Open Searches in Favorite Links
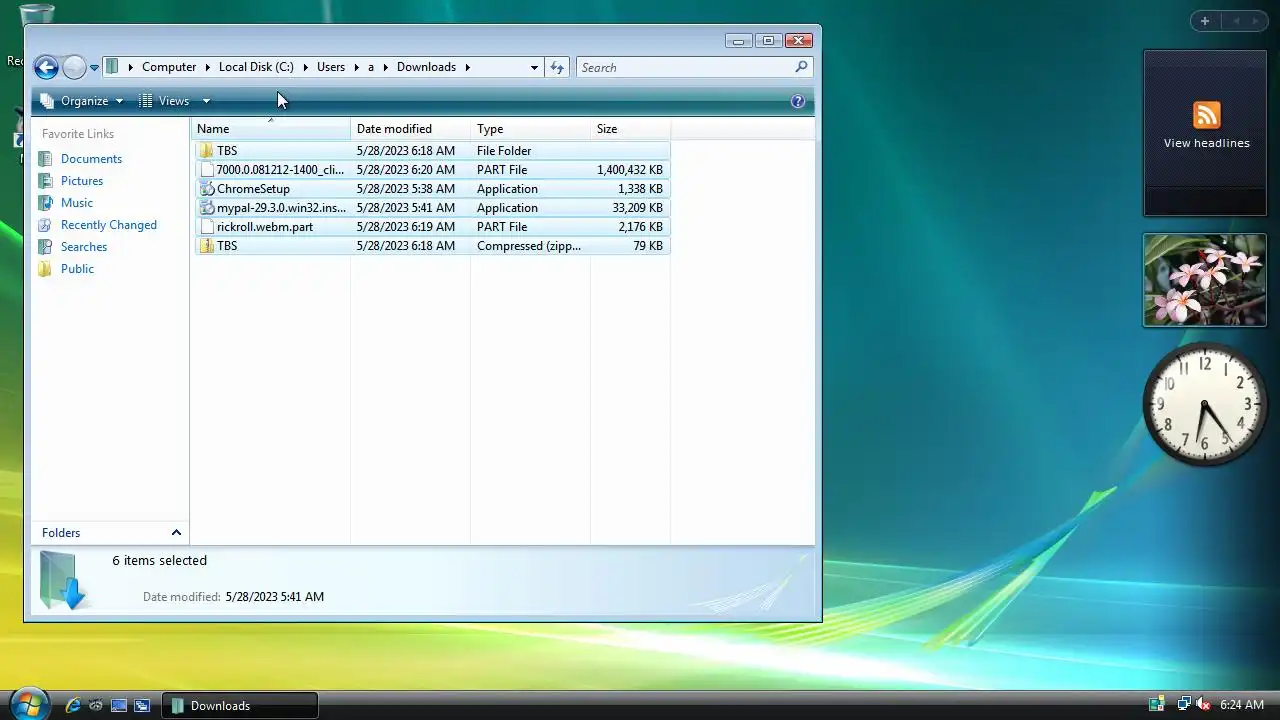 [x=84, y=247]
